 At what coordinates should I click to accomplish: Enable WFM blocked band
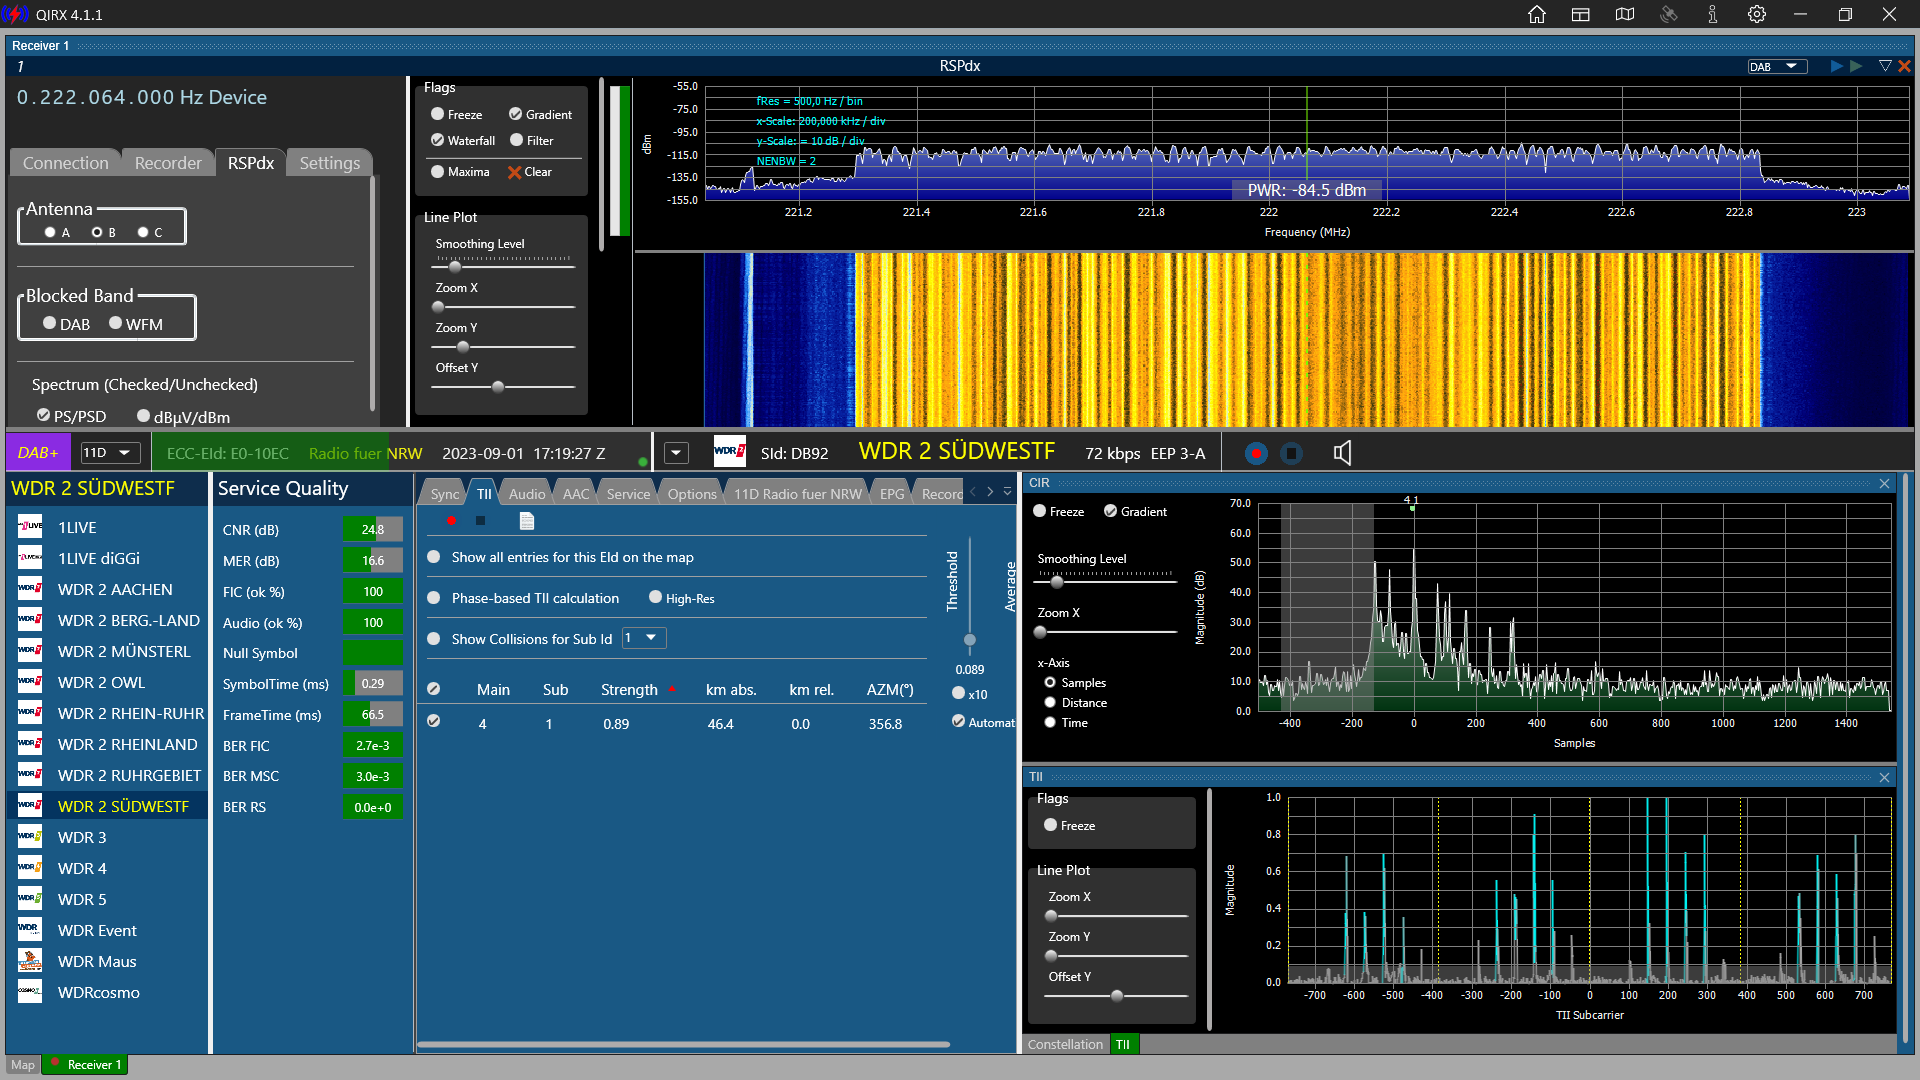coord(116,324)
